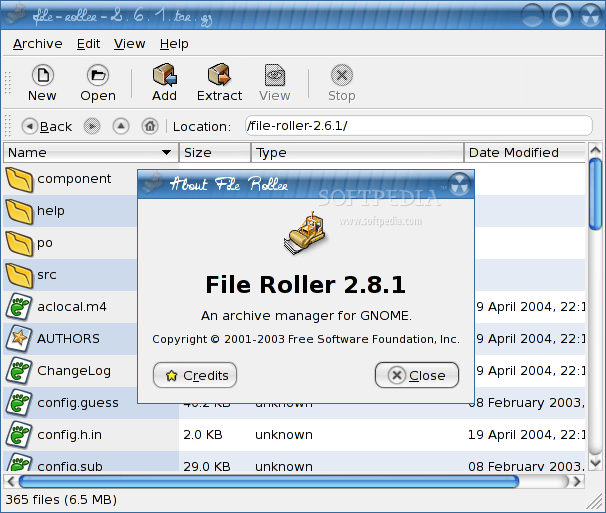The width and height of the screenshot is (606, 513).
Task: Select the 'config.sub' file name
Action: coord(70,466)
